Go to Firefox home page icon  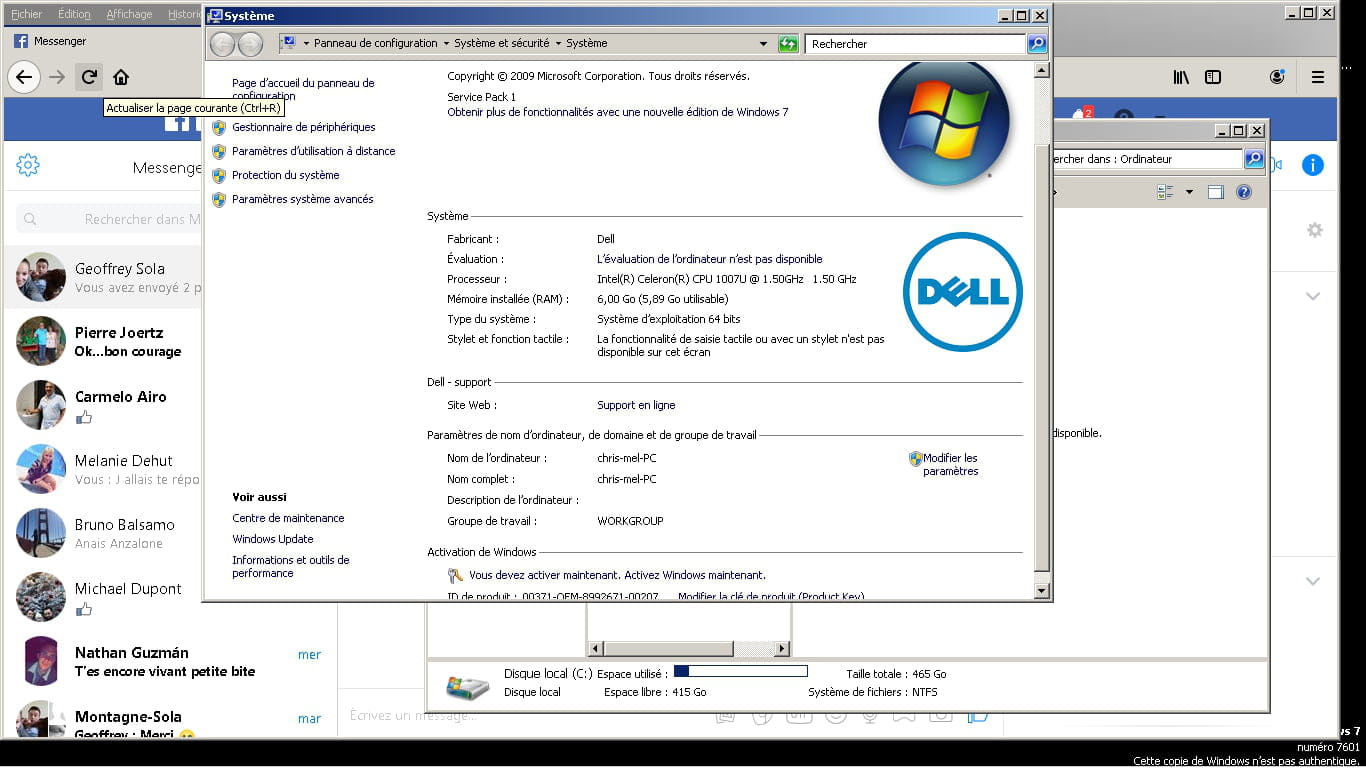coord(121,77)
